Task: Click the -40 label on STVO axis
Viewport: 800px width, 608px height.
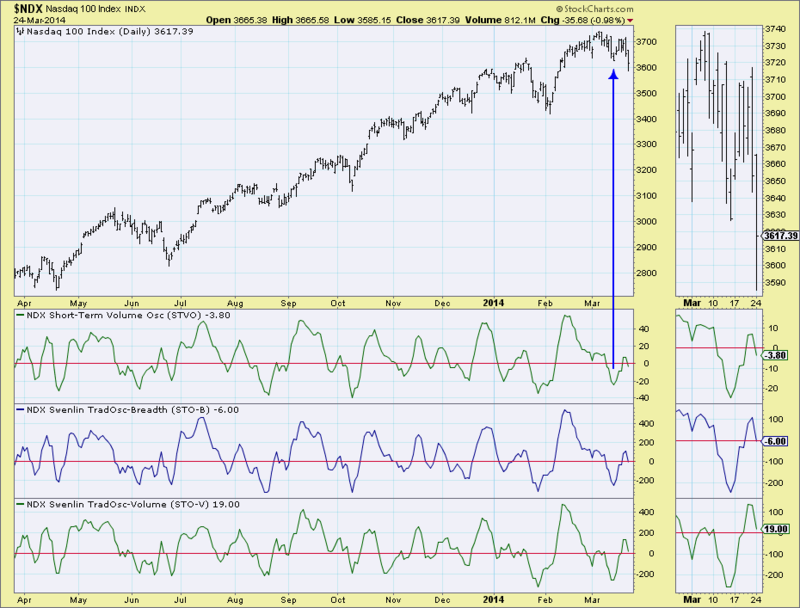Action: 643,398
